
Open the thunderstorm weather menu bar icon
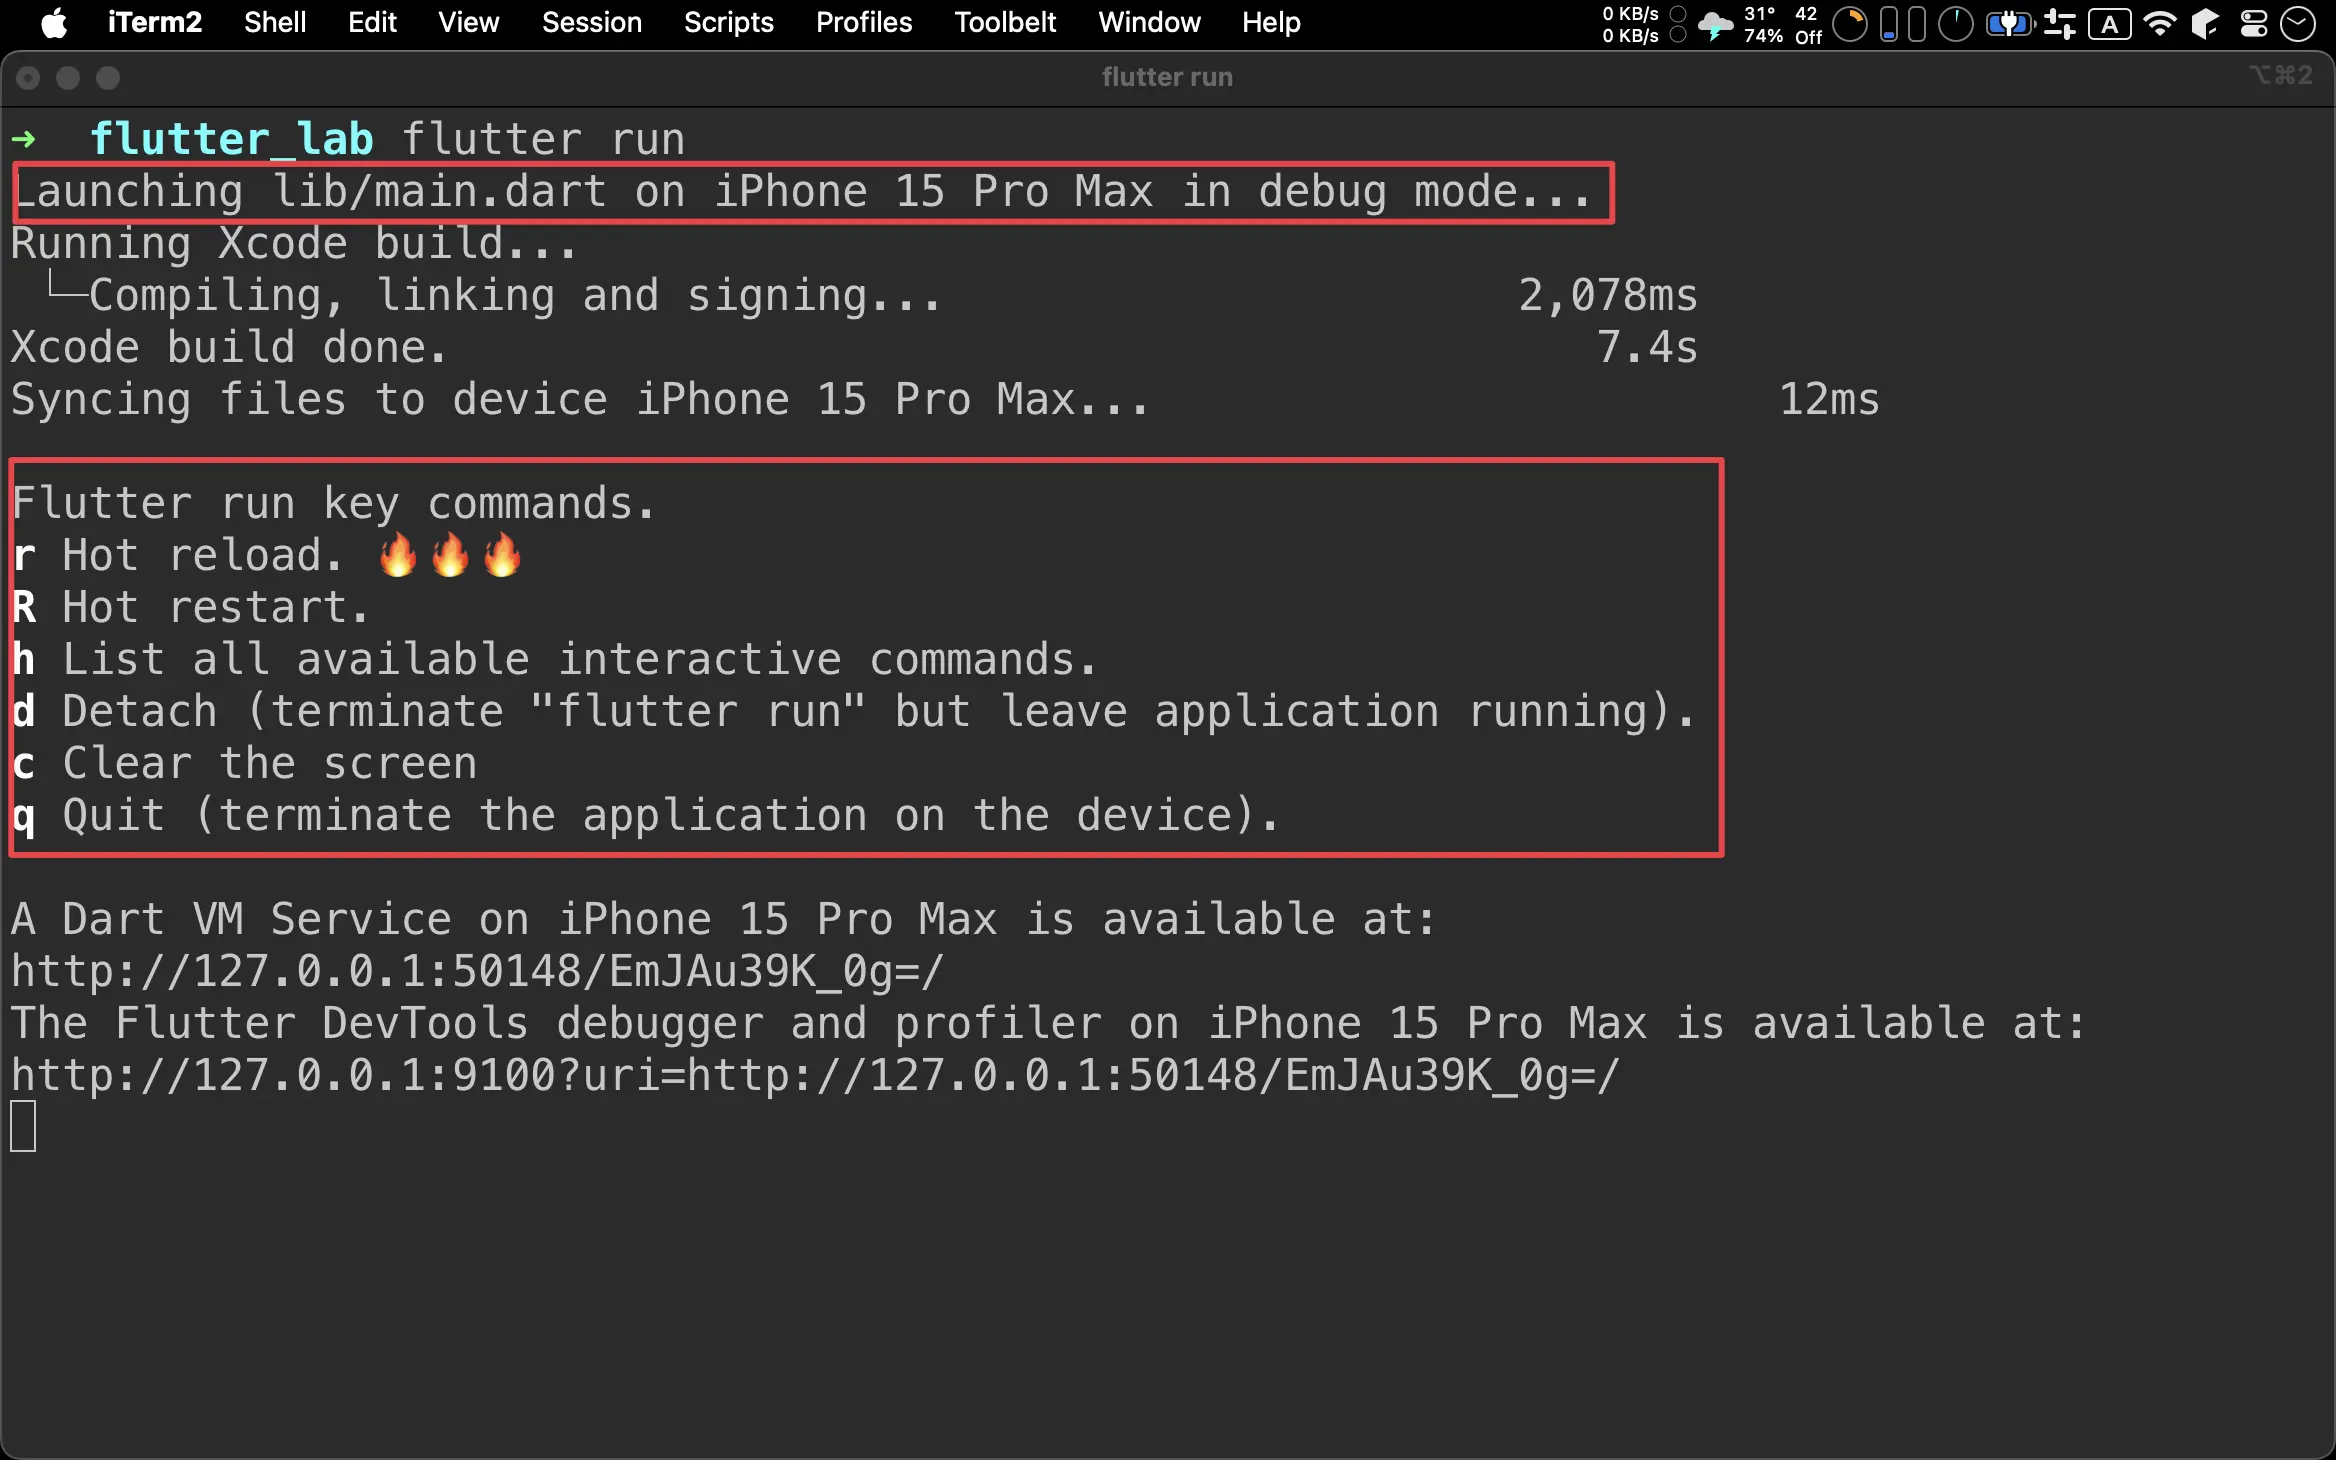(x=1716, y=24)
